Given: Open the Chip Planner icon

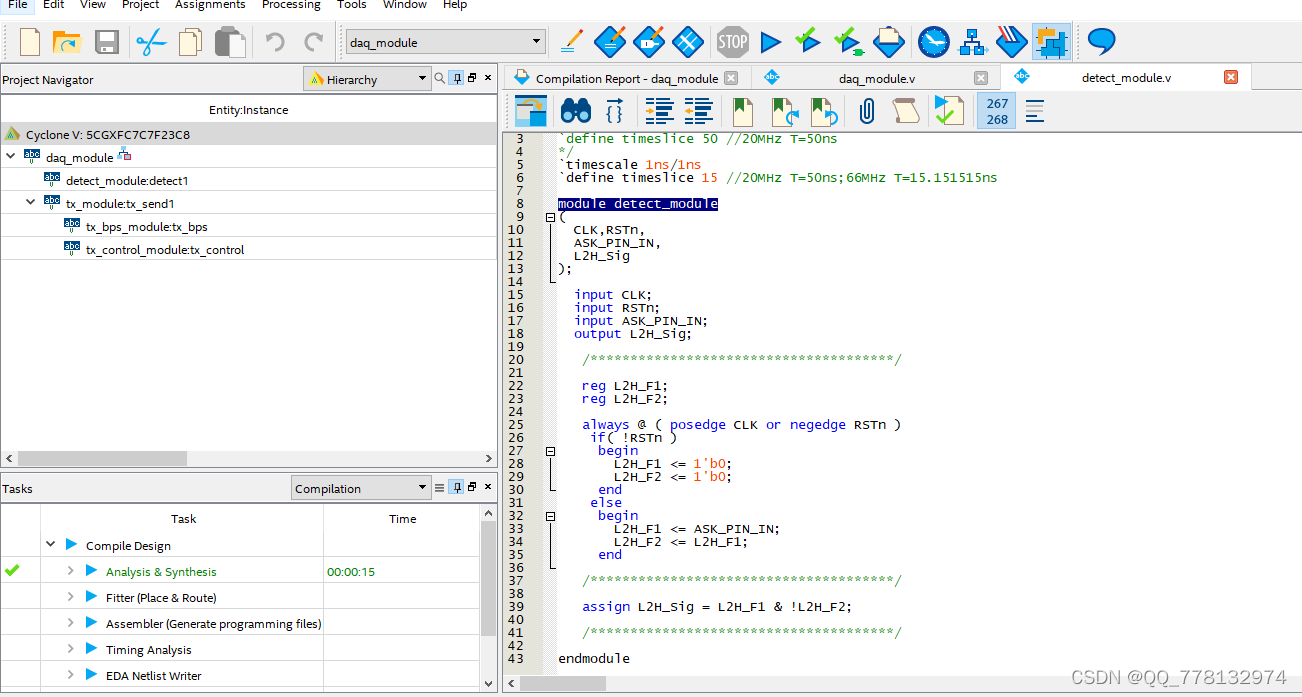Looking at the screenshot, I should (x=1051, y=42).
